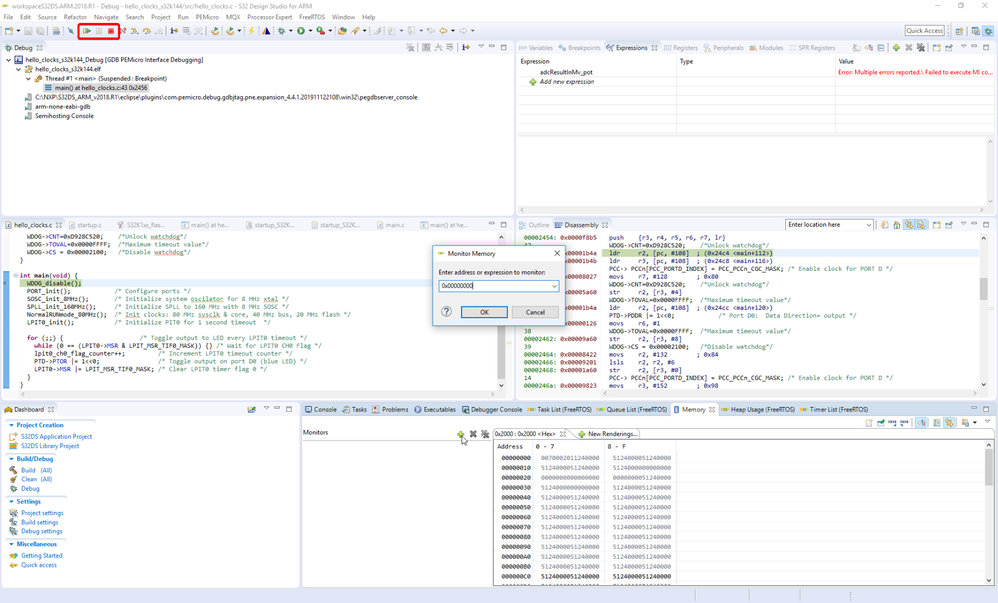Image resolution: width=998 pixels, height=603 pixels.
Task: Click Cancel in Monitor Memory dialog
Action: tap(535, 312)
